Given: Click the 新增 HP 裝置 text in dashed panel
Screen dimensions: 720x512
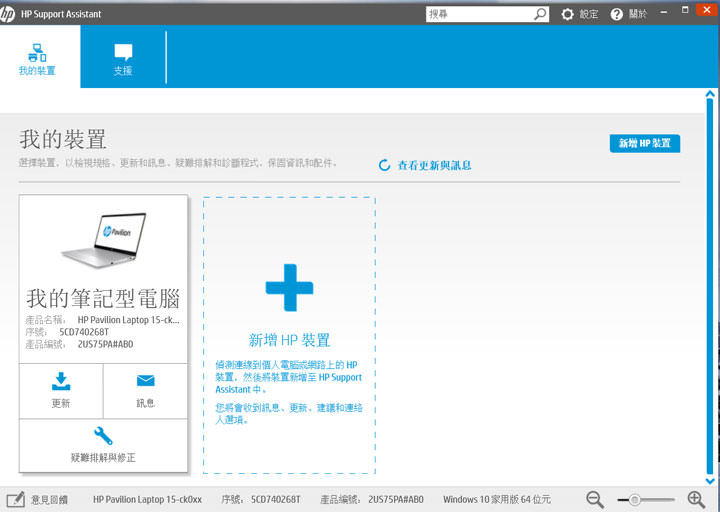Looking at the screenshot, I should (x=289, y=340).
